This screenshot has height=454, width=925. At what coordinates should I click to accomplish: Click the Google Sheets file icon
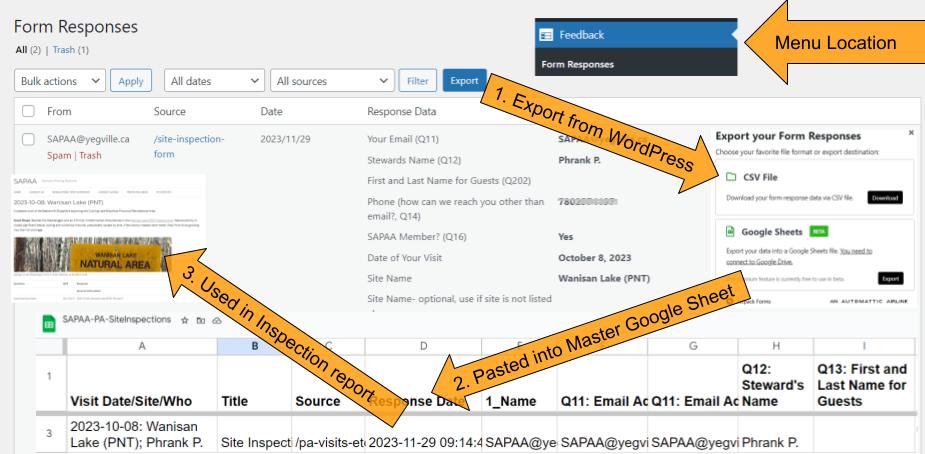point(730,232)
